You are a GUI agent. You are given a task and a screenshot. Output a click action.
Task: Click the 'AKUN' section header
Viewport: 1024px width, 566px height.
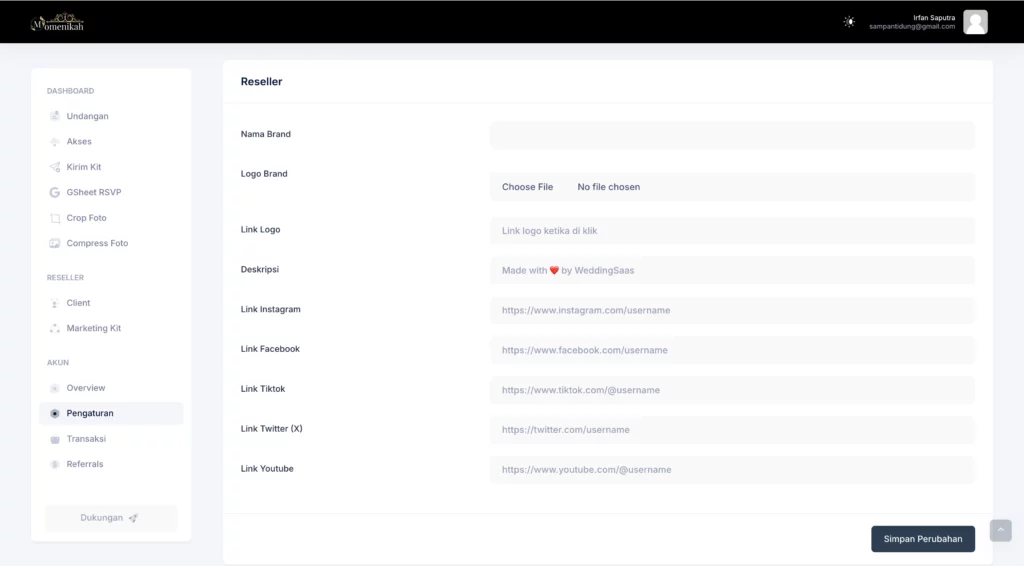tap(57, 362)
